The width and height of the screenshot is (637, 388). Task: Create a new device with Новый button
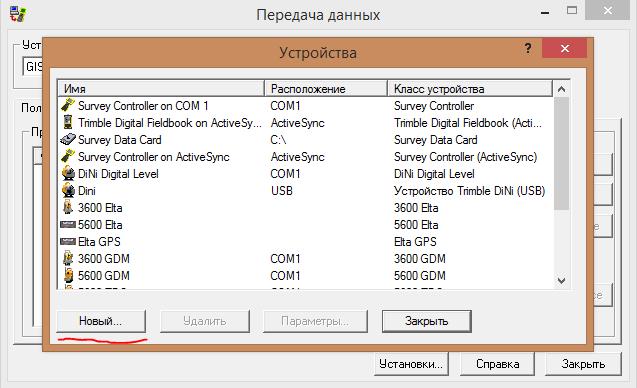coord(101,321)
